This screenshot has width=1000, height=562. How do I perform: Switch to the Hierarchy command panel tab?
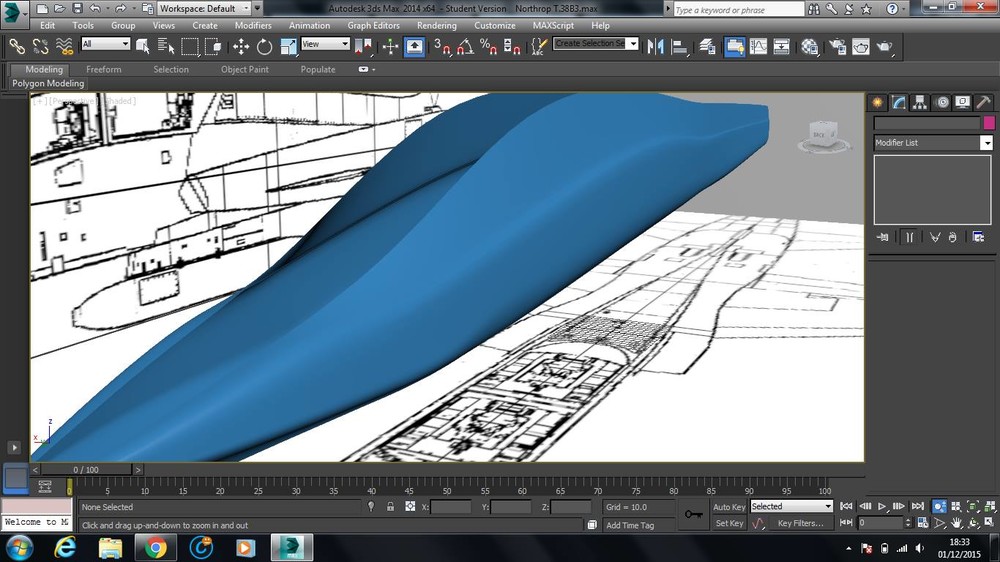tap(920, 102)
